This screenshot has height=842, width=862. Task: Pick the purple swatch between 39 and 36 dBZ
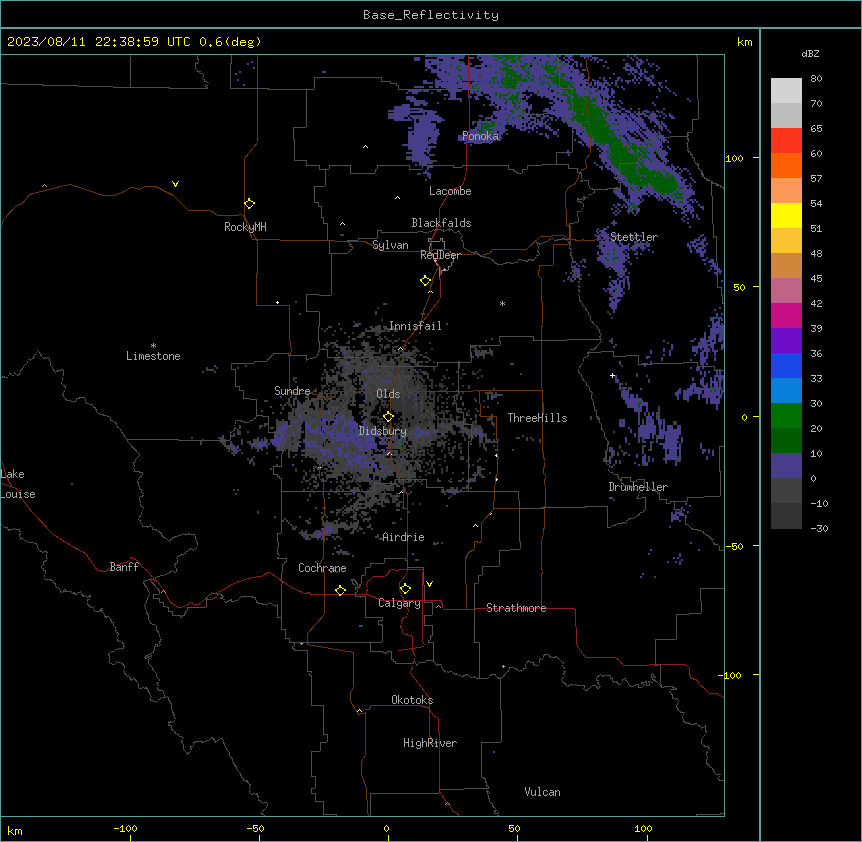[x=786, y=340]
